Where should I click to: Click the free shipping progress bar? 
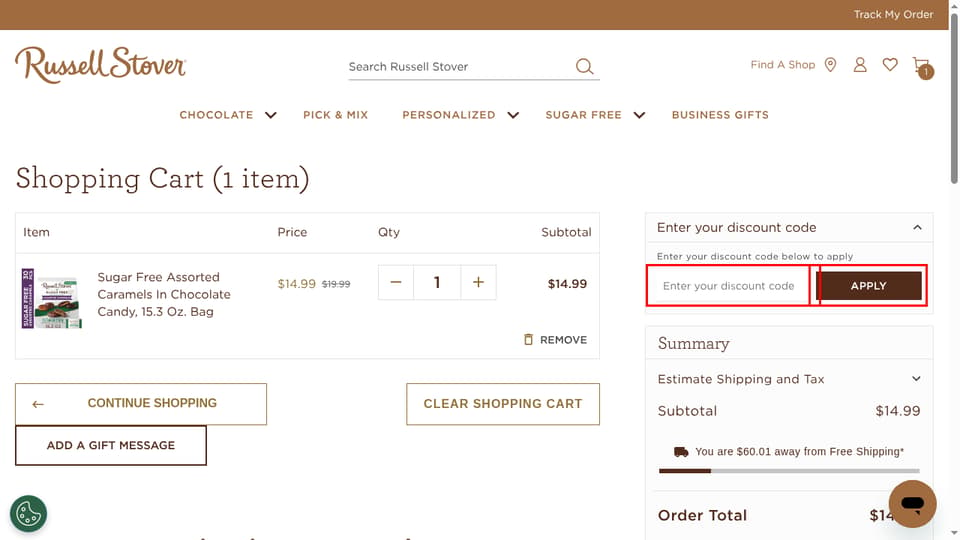pyautogui.click(x=789, y=471)
